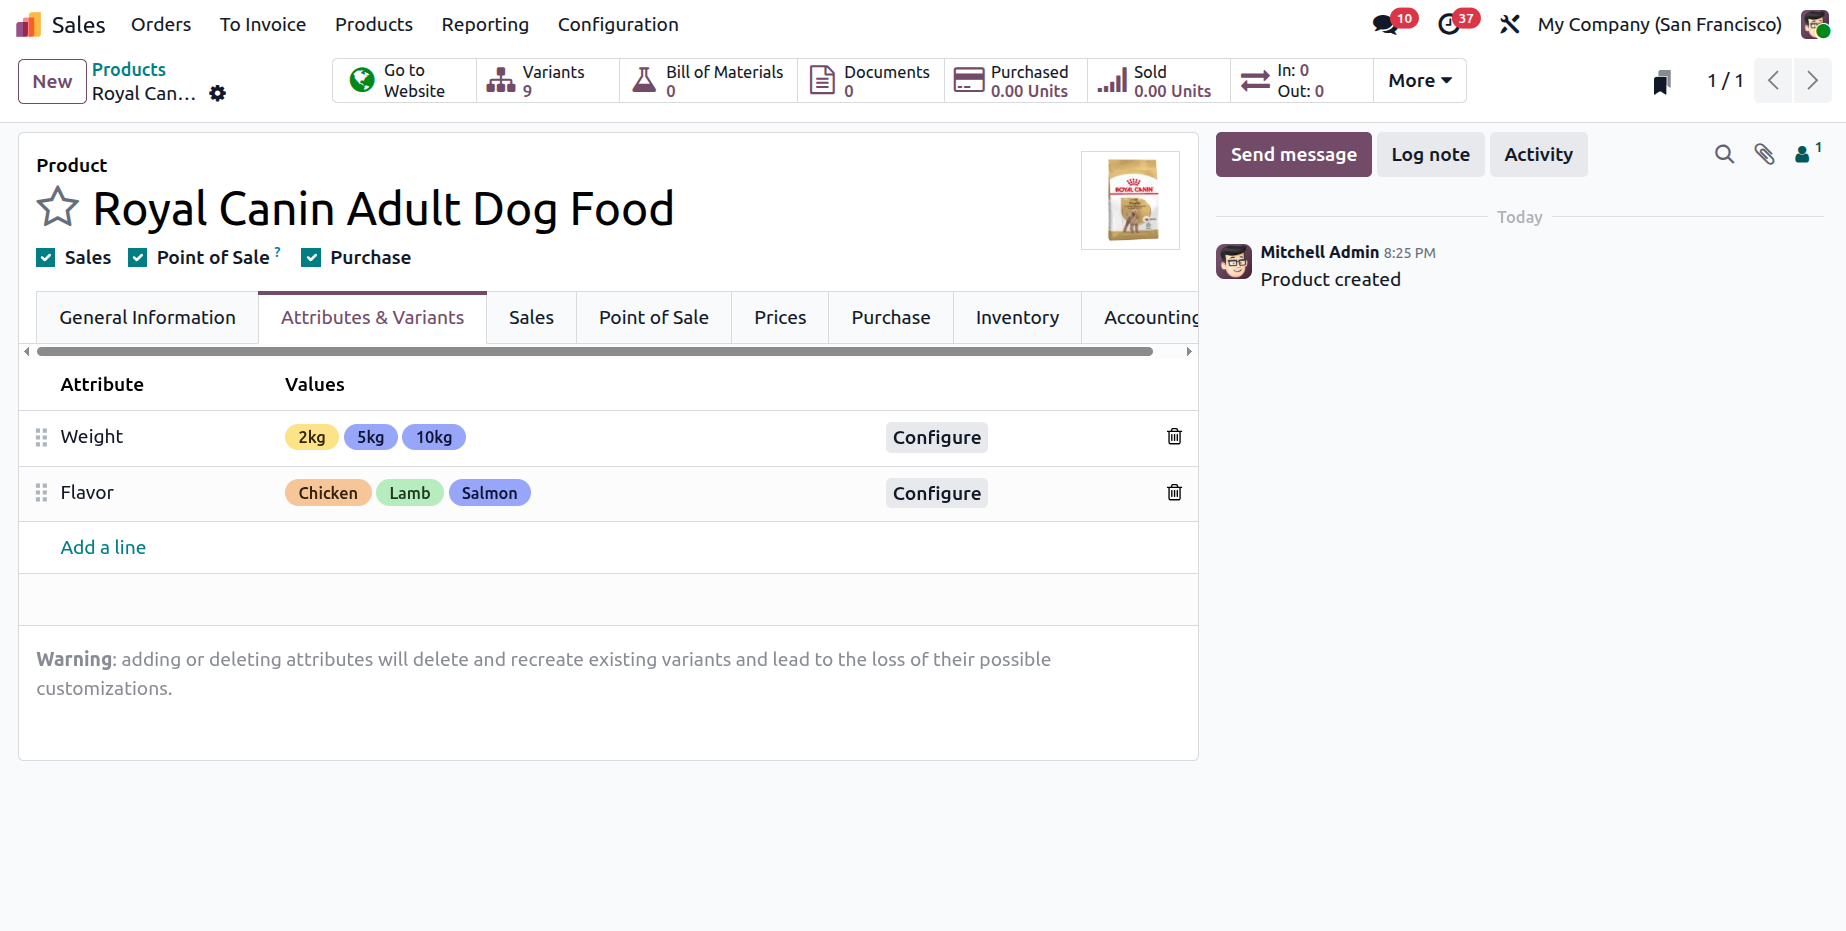Image resolution: width=1846 pixels, height=931 pixels.
Task: Open the To Invoice menu
Action: click(263, 24)
